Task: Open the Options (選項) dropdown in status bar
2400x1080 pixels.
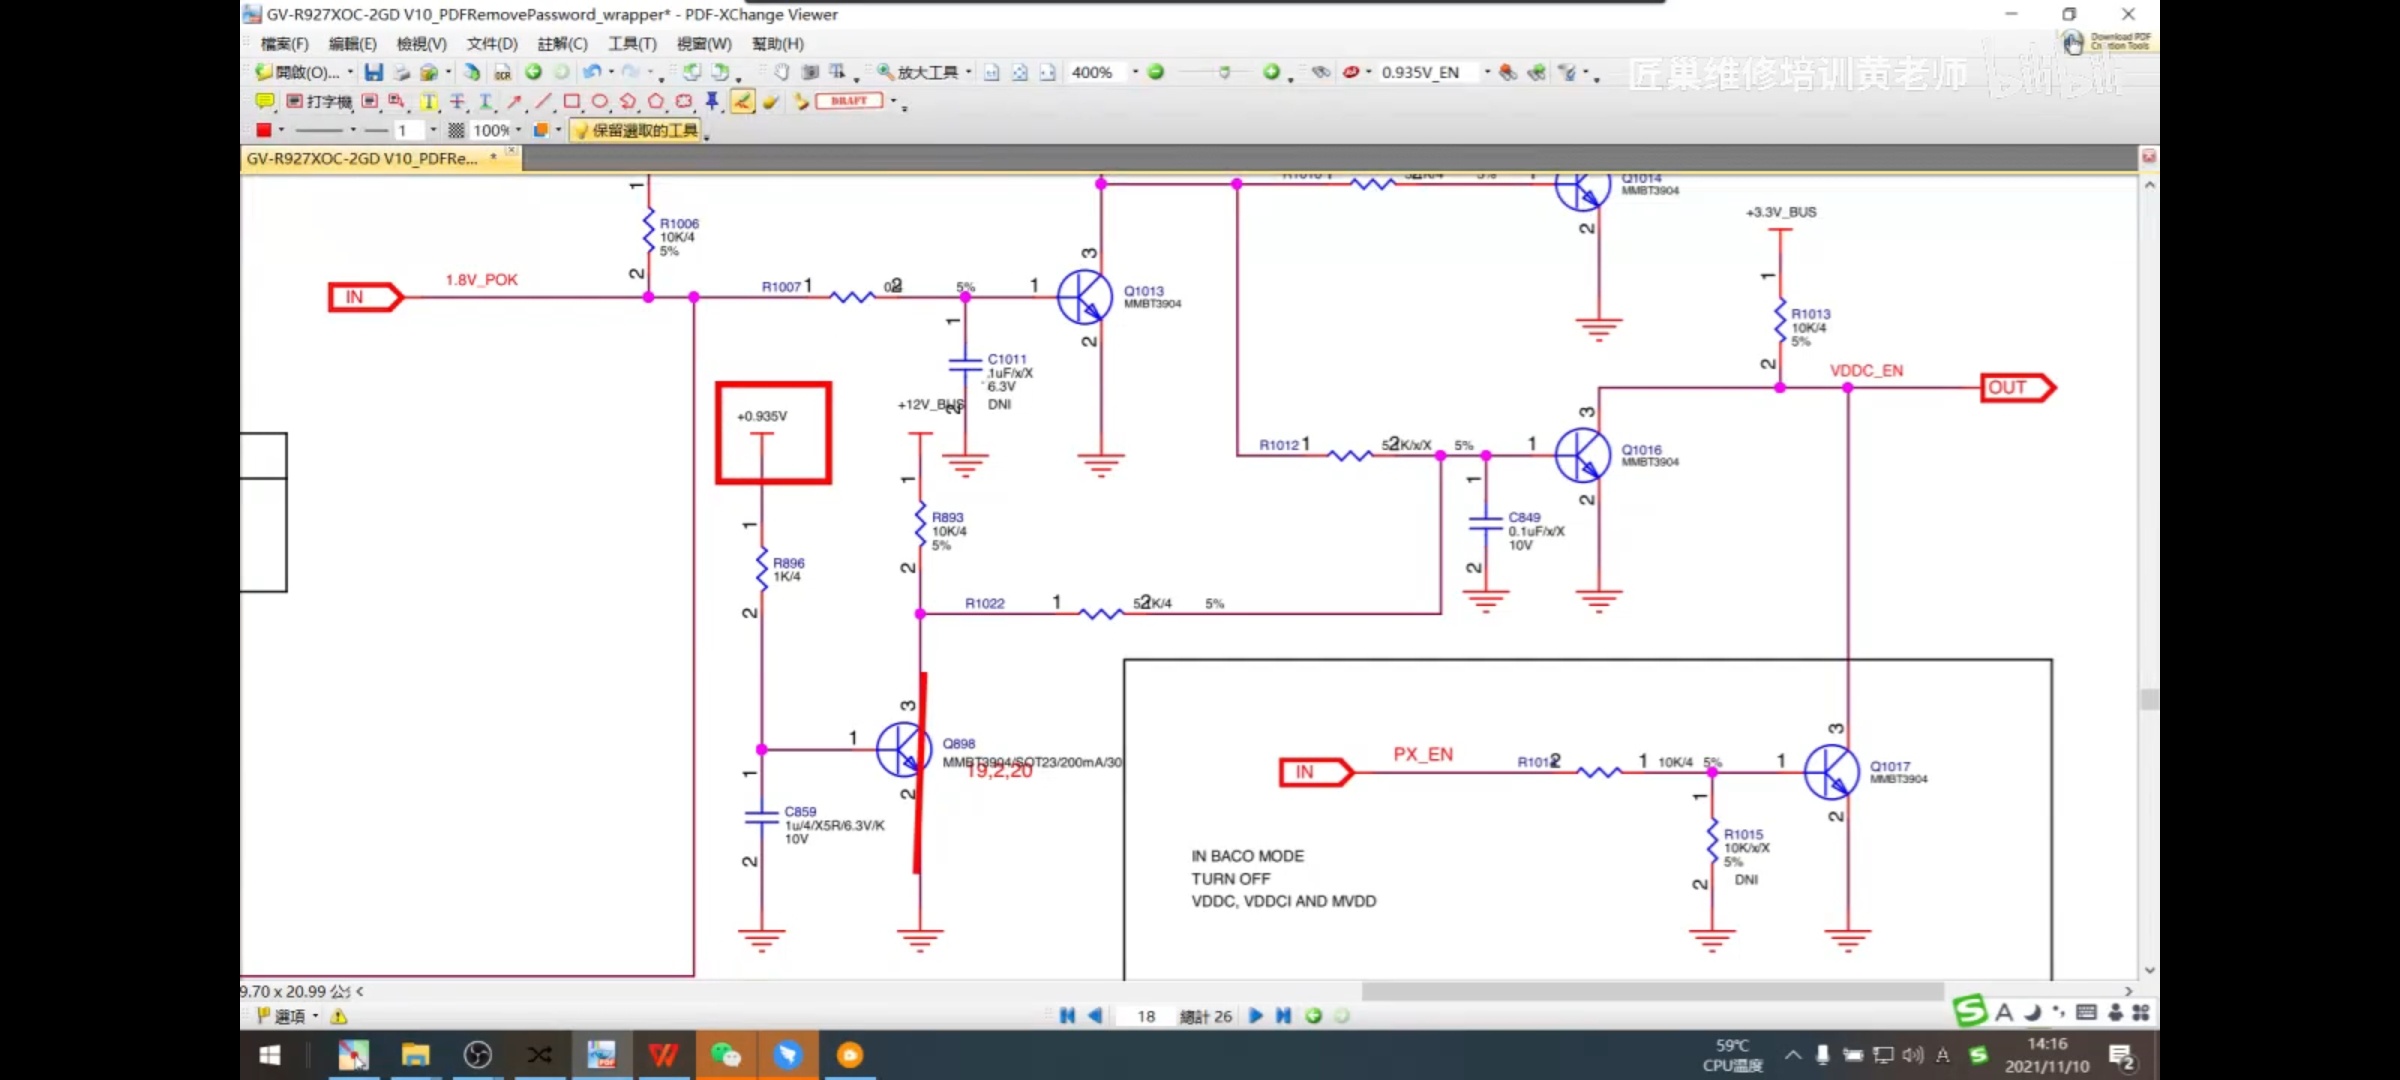Action: 288,1016
